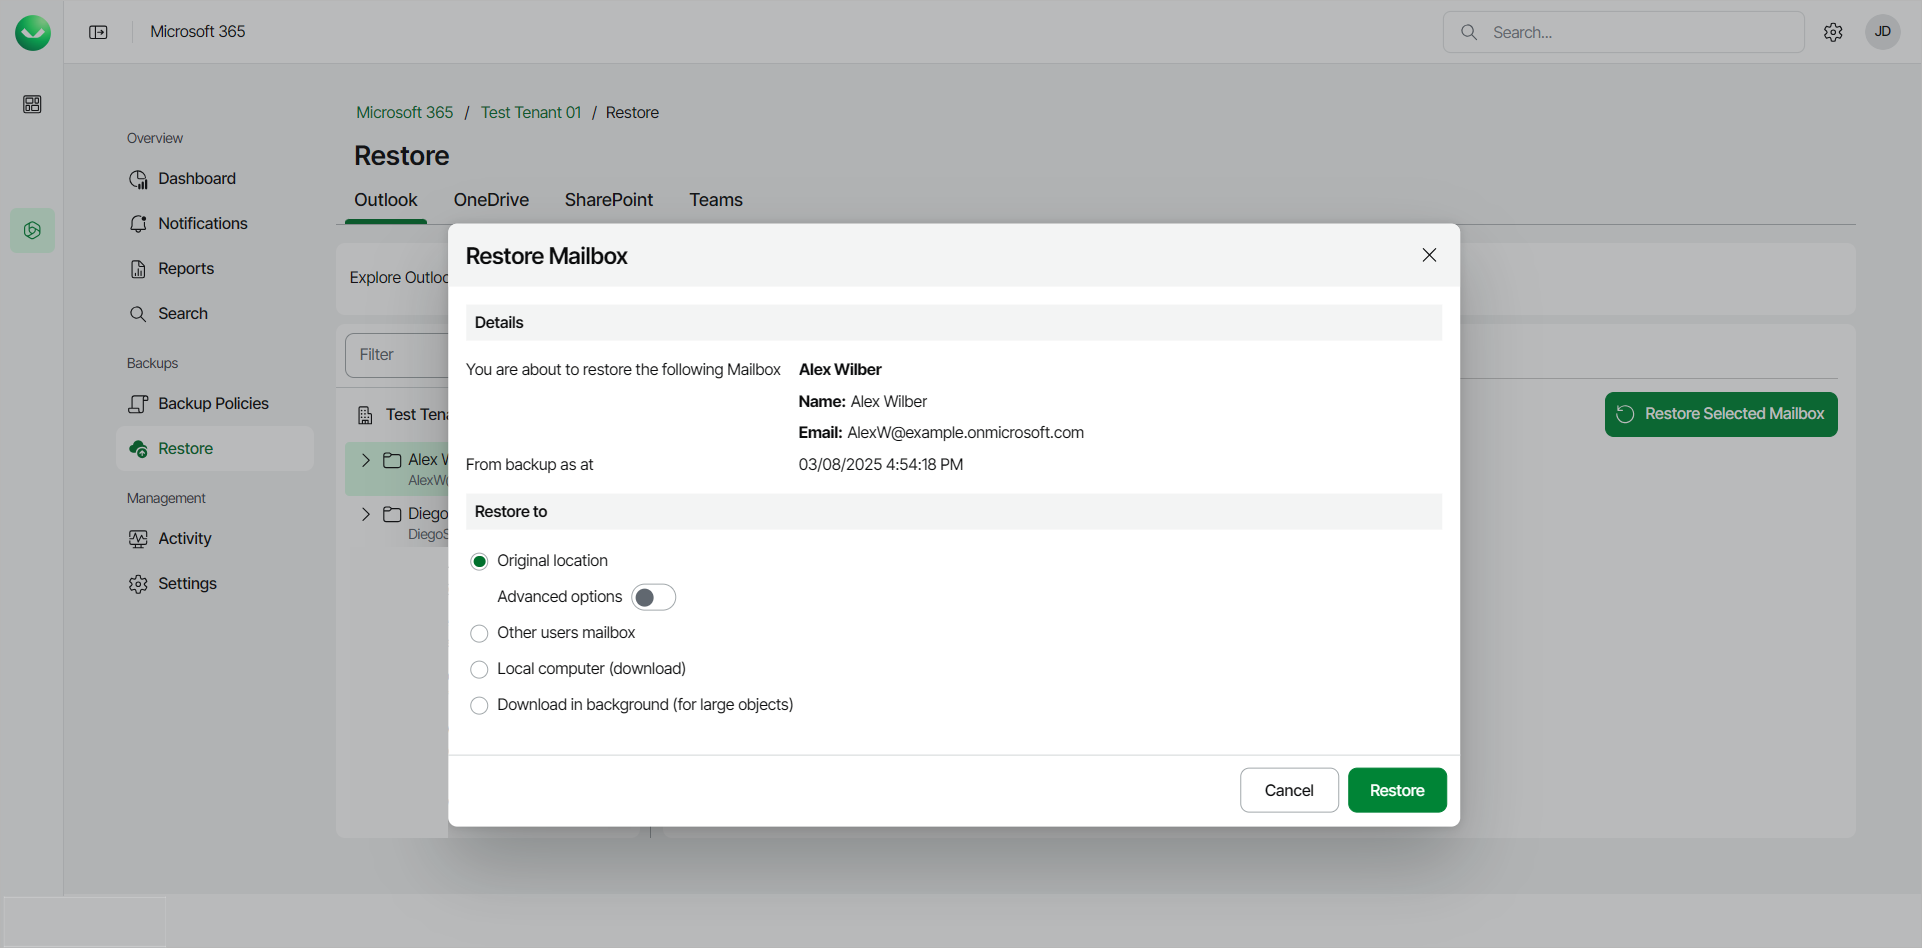Open Reports in the sidebar
The height and width of the screenshot is (948, 1922).
point(186,269)
